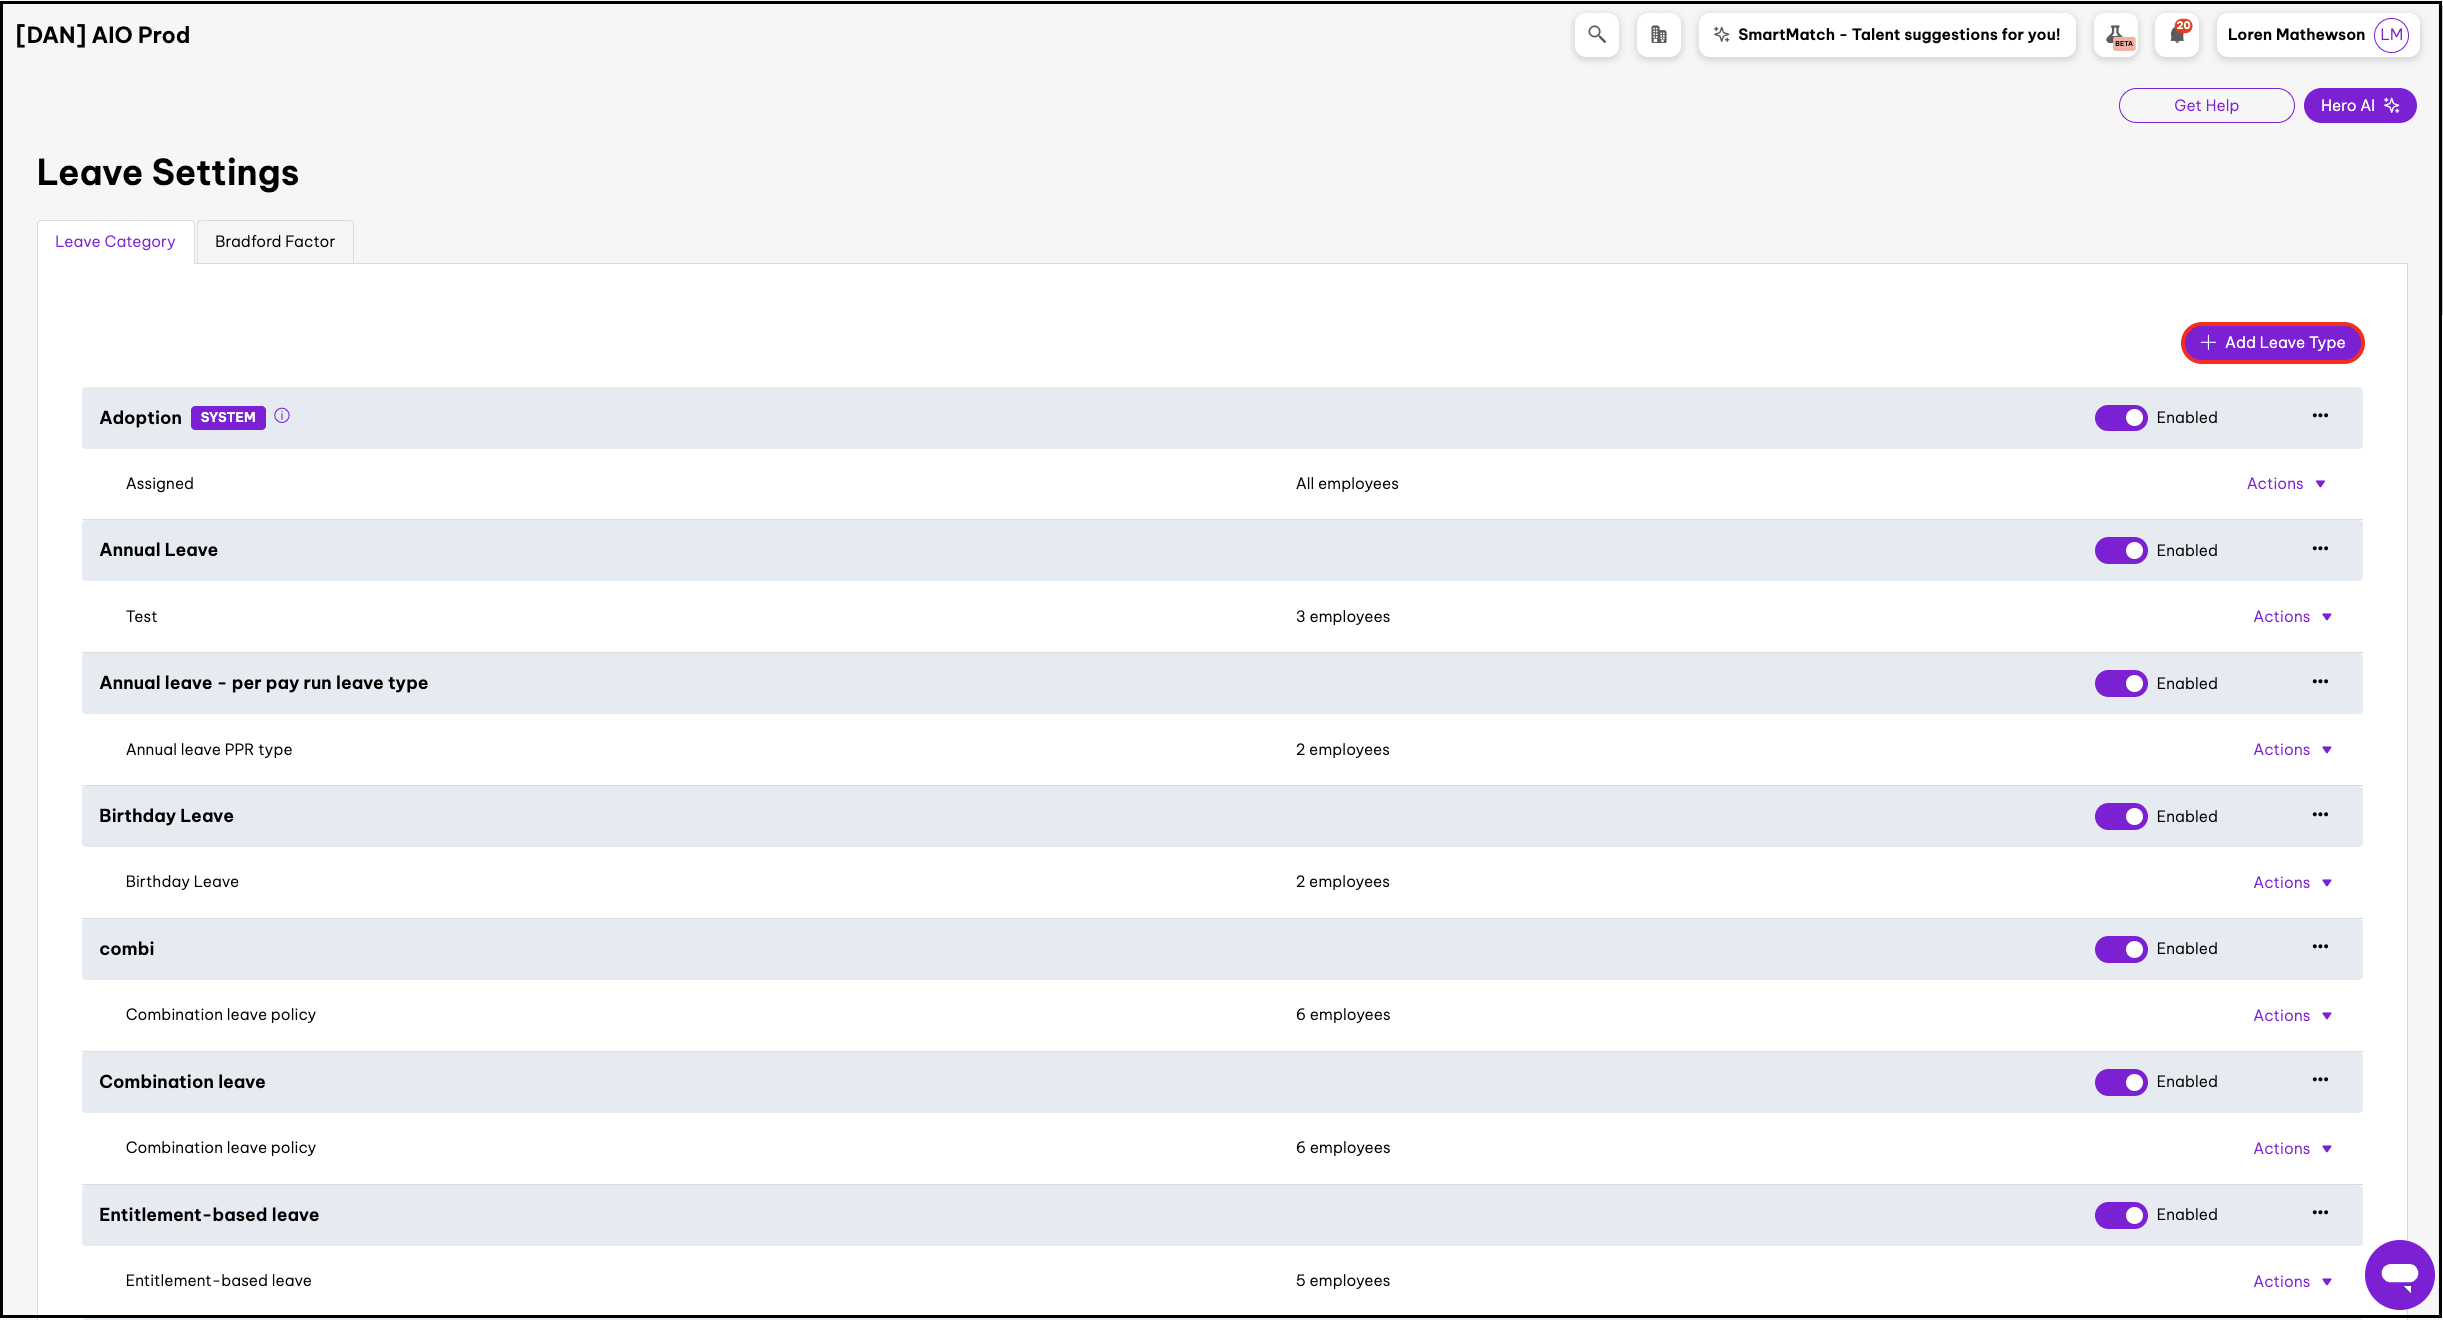Open the chat support bubble
The height and width of the screenshot is (1320, 2443).
pyautogui.click(x=2398, y=1274)
